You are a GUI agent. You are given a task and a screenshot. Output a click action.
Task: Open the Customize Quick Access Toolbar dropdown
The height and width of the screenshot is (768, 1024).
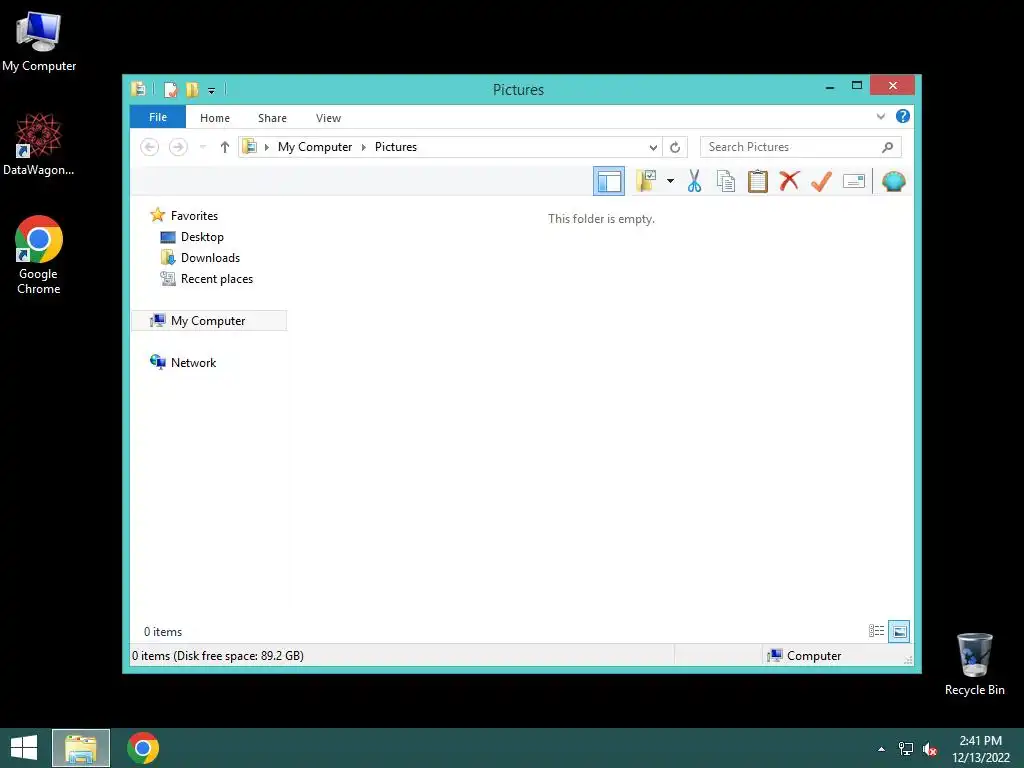(x=212, y=91)
